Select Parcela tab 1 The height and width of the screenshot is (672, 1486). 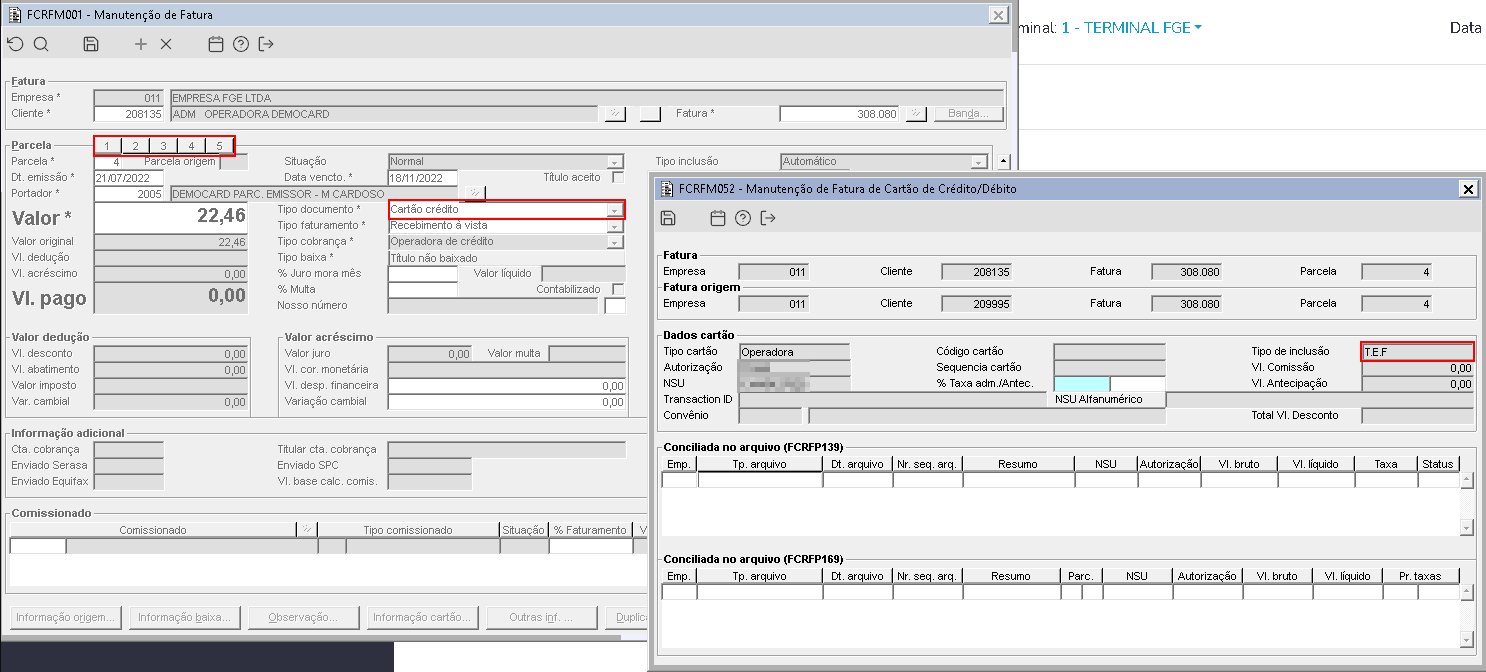[108, 146]
